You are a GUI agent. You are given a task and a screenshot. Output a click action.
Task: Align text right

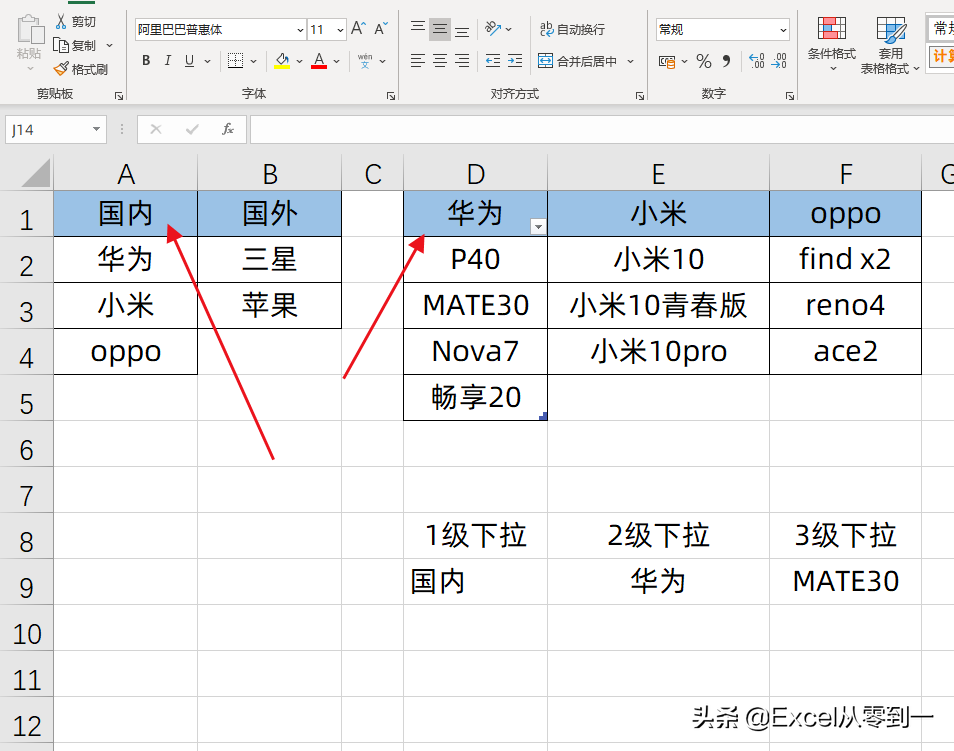click(462, 60)
